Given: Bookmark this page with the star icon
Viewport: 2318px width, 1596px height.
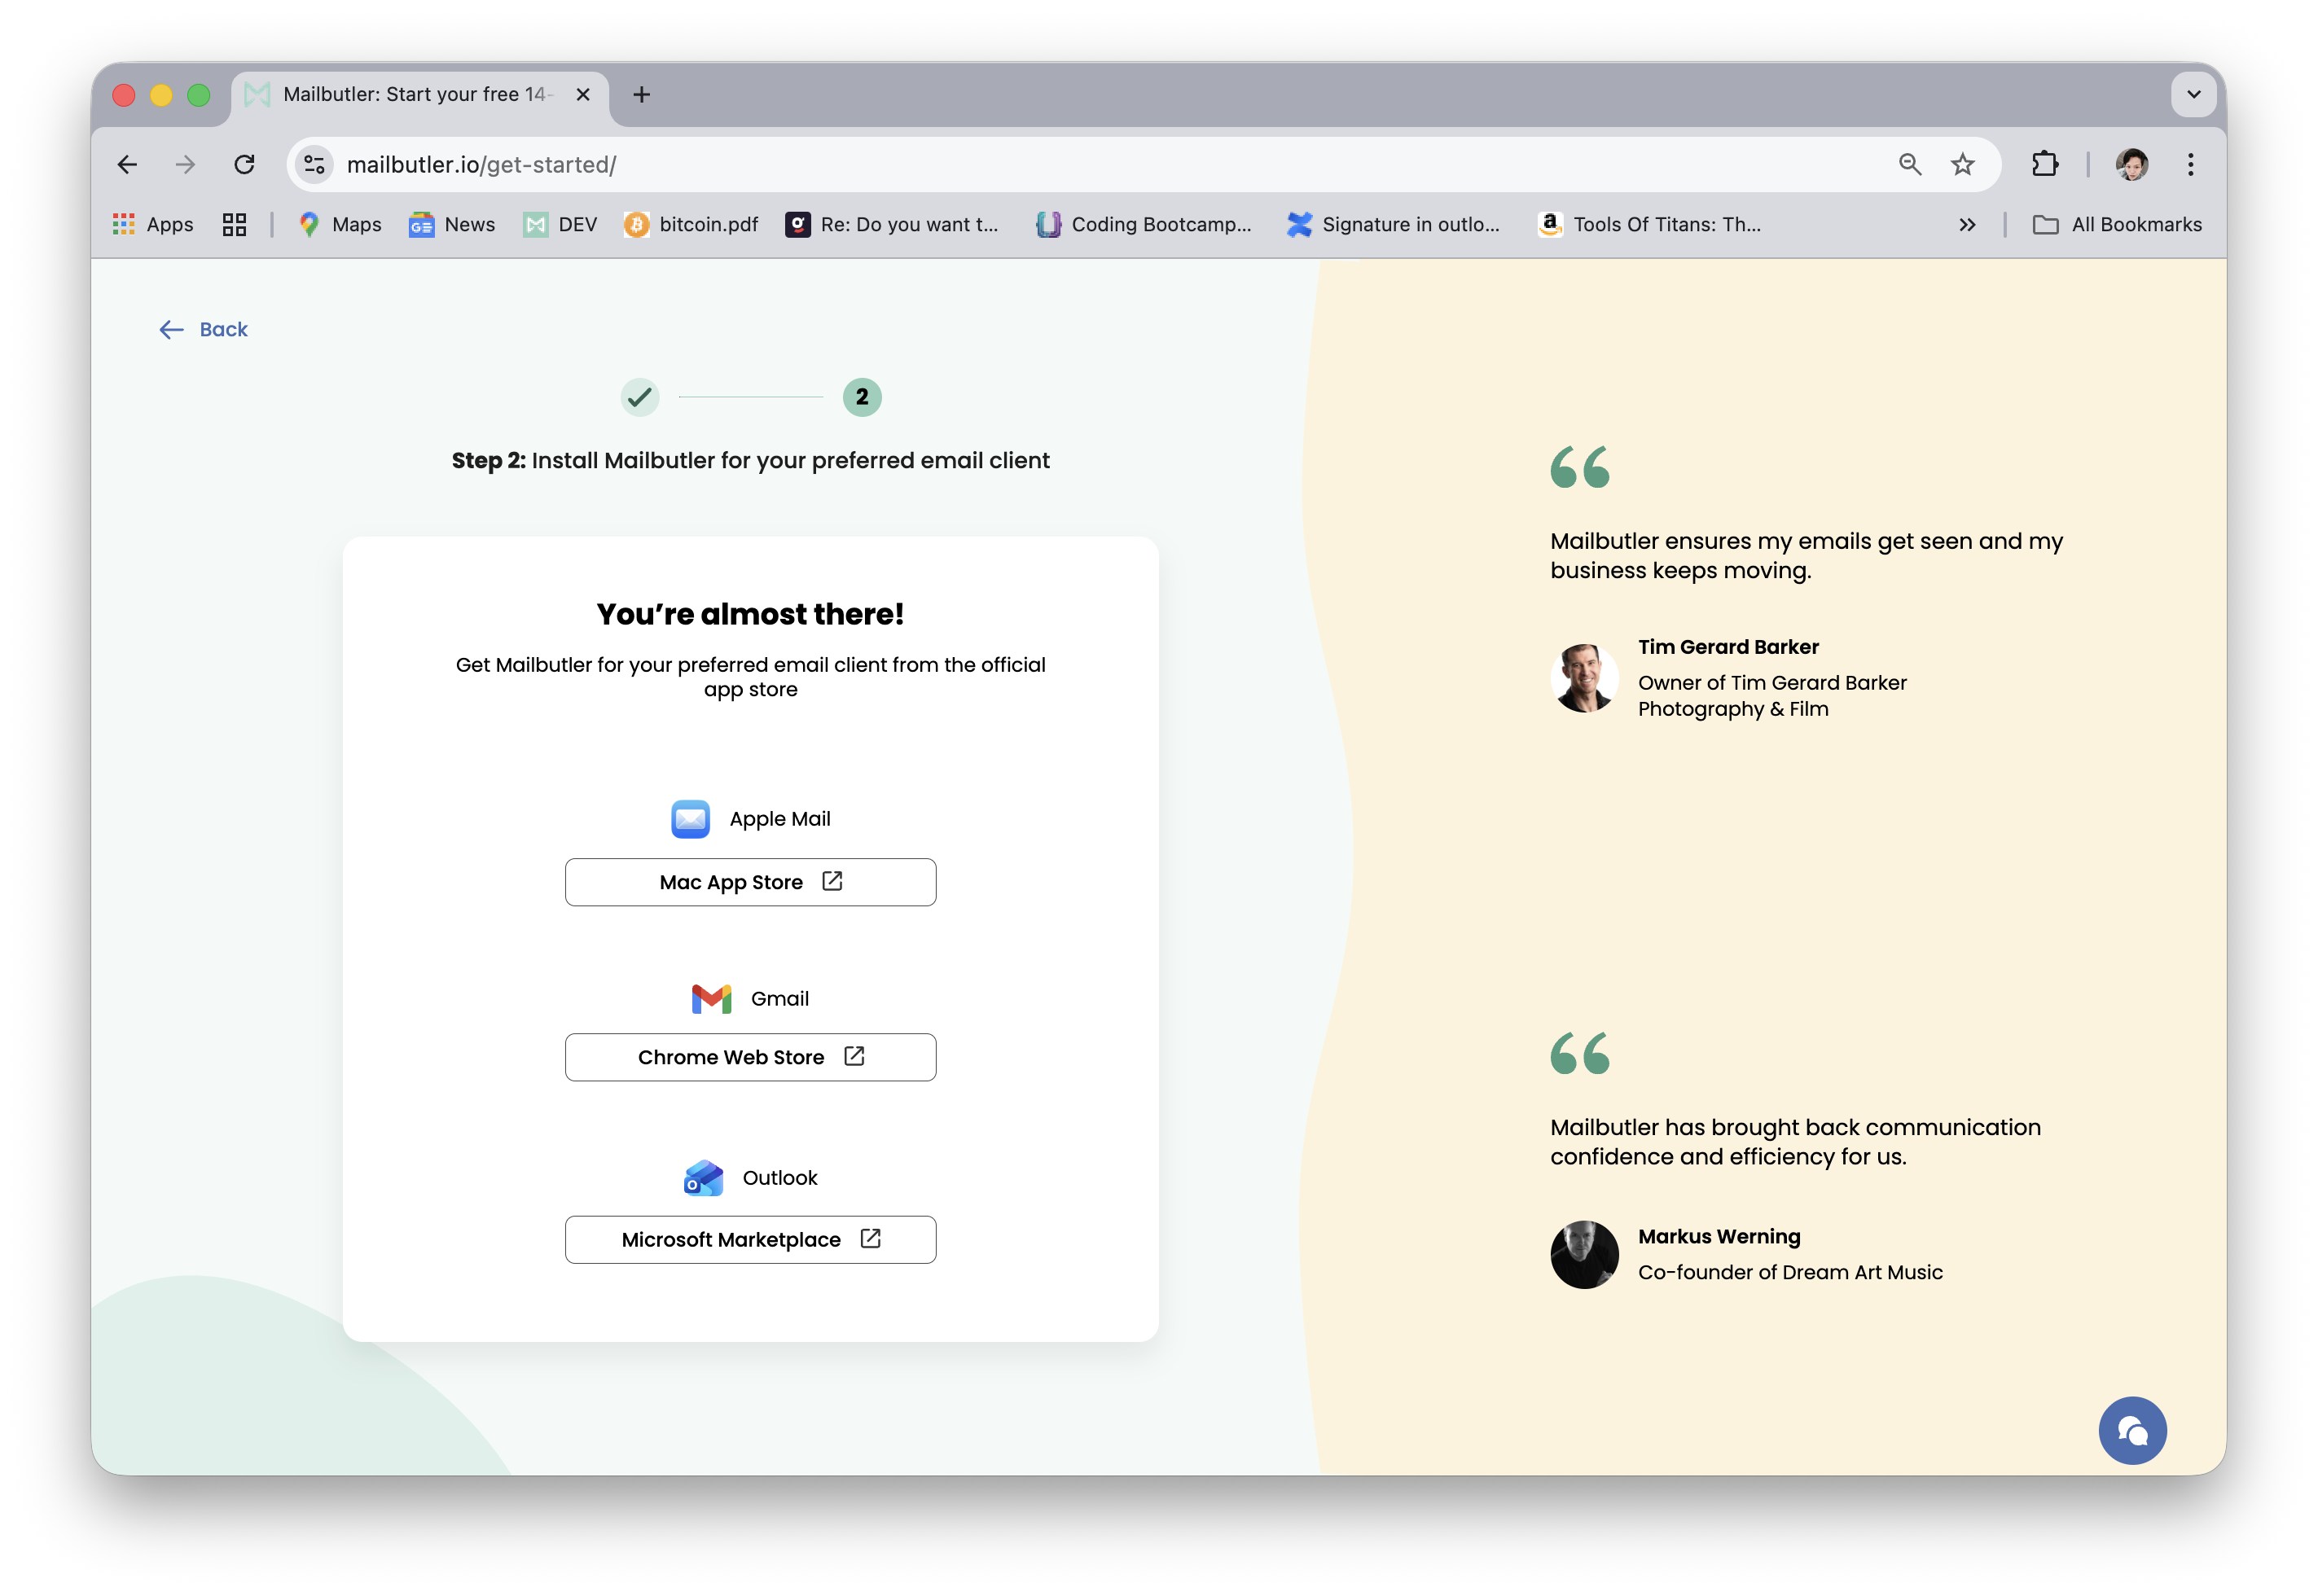Looking at the screenshot, I should tap(1962, 164).
